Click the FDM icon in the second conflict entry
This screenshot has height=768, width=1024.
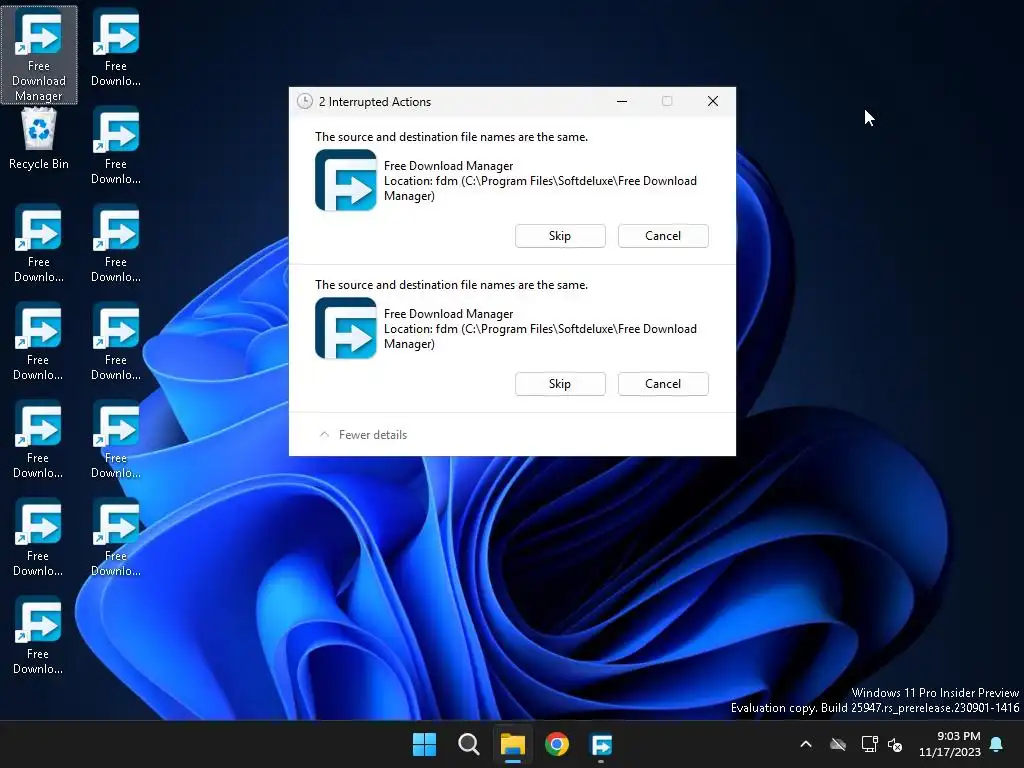point(345,328)
